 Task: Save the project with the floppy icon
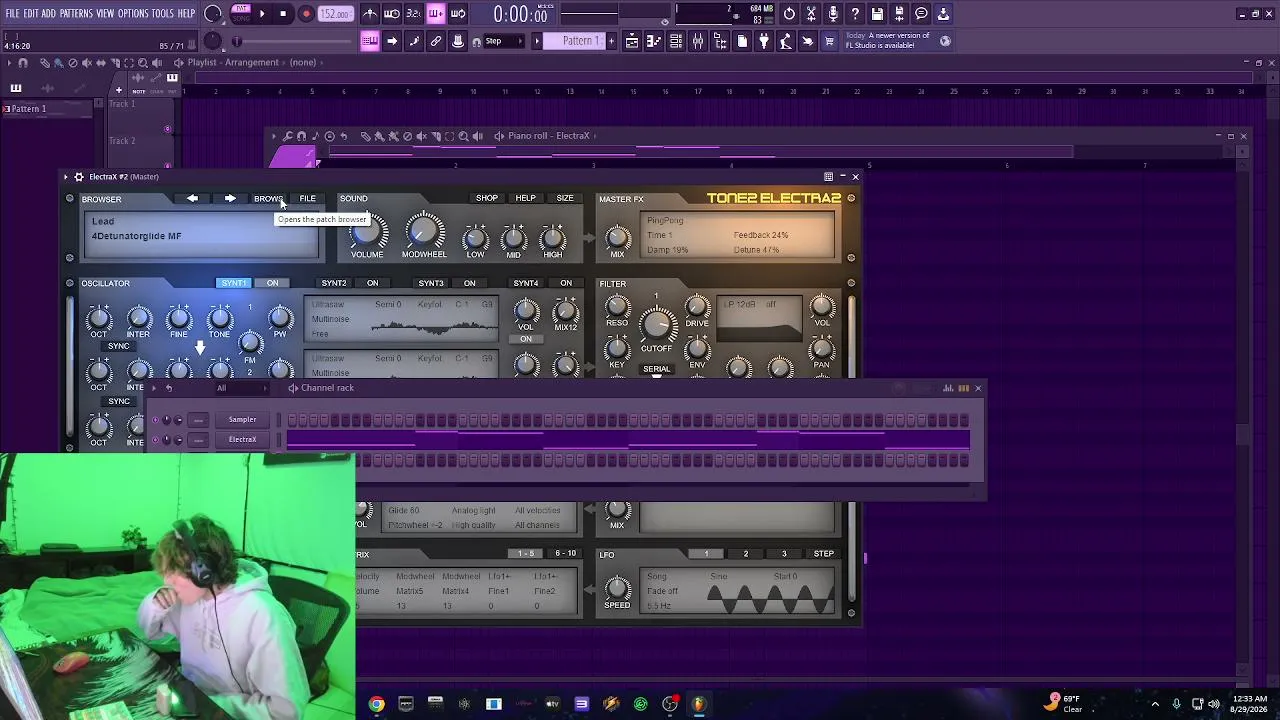click(x=877, y=14)
